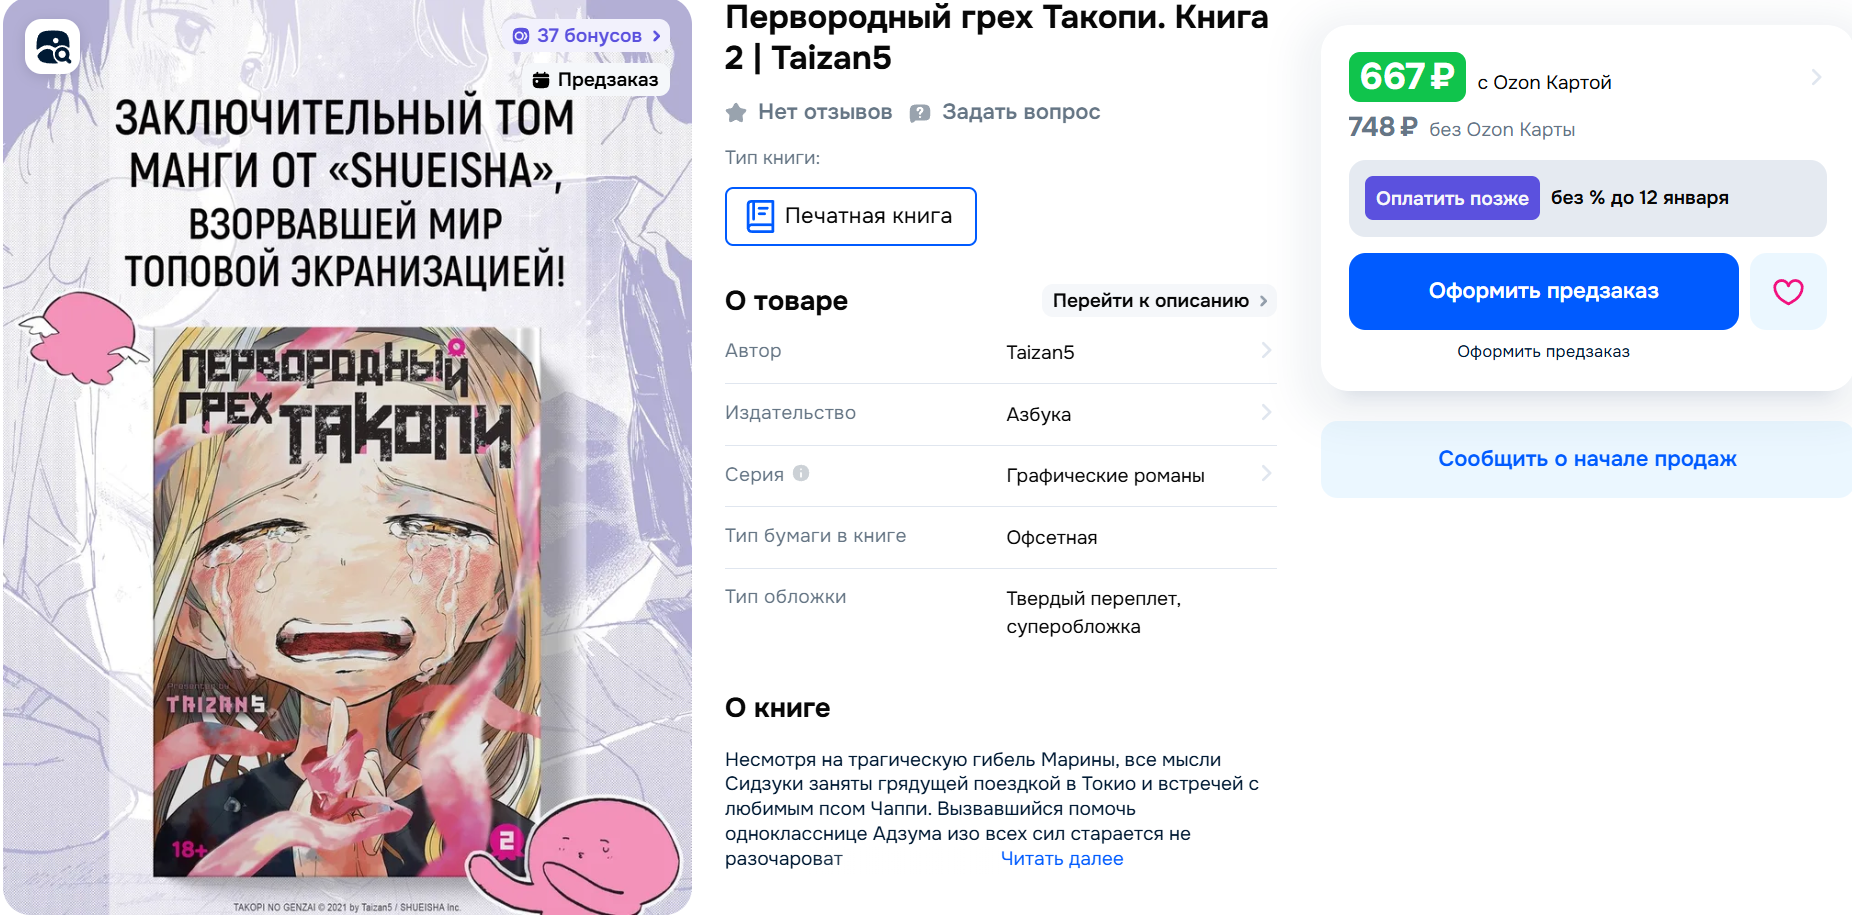Click Оформить предзаказ blue button

(1543, 291)
